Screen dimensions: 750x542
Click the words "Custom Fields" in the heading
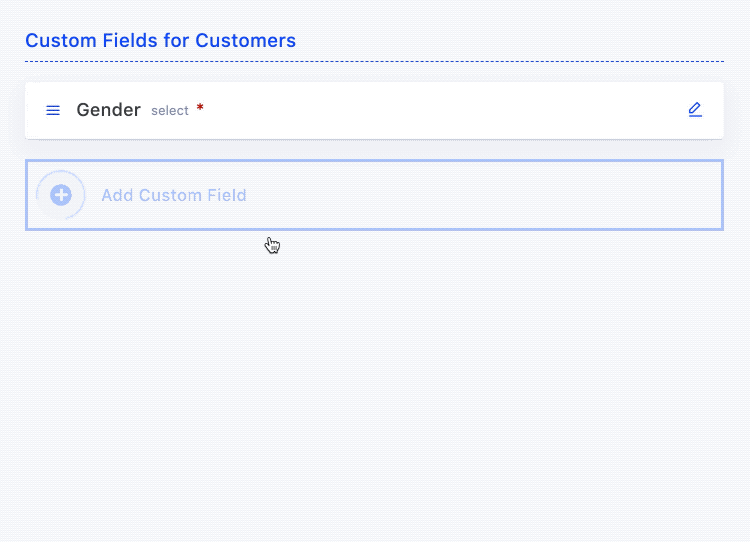pos(91,41)
